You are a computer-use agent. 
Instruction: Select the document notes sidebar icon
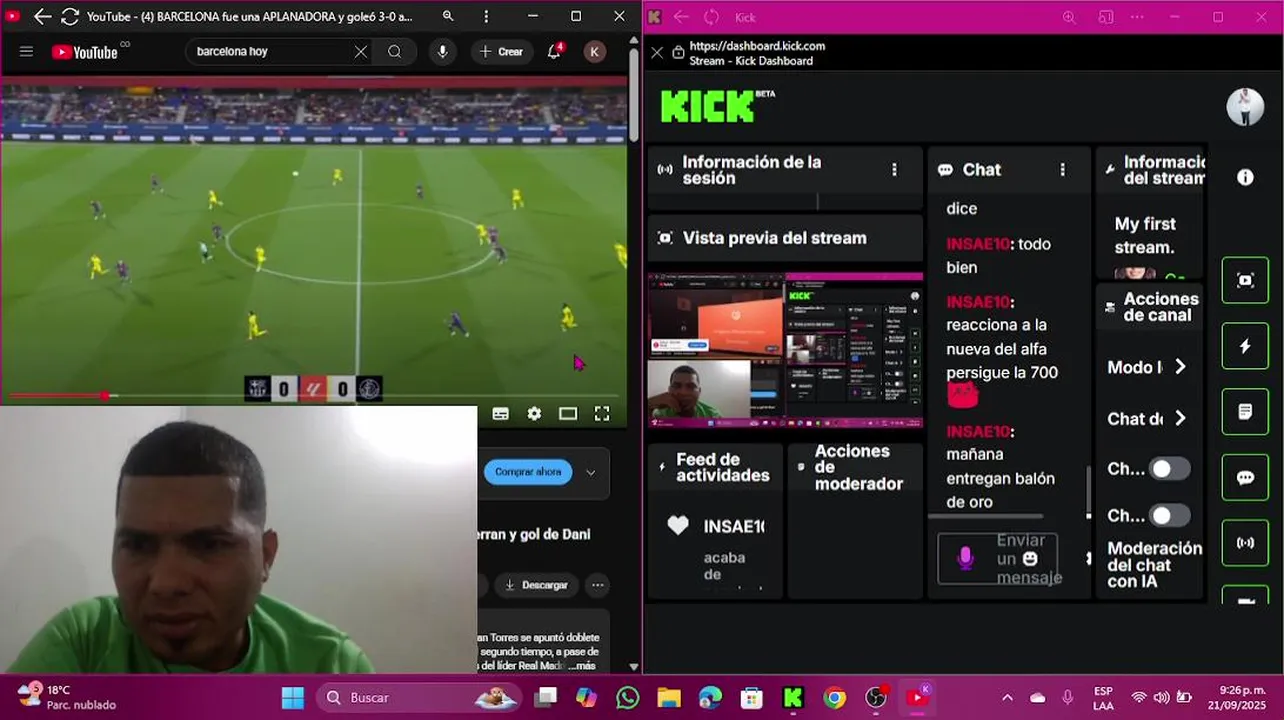coord(1245,412)
